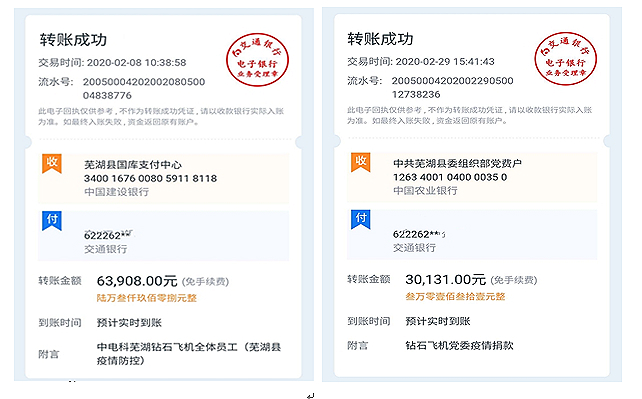The image size is (642, 399).
Task: Click the red bank stamp on right receipt
Action: tap(565, 59)
